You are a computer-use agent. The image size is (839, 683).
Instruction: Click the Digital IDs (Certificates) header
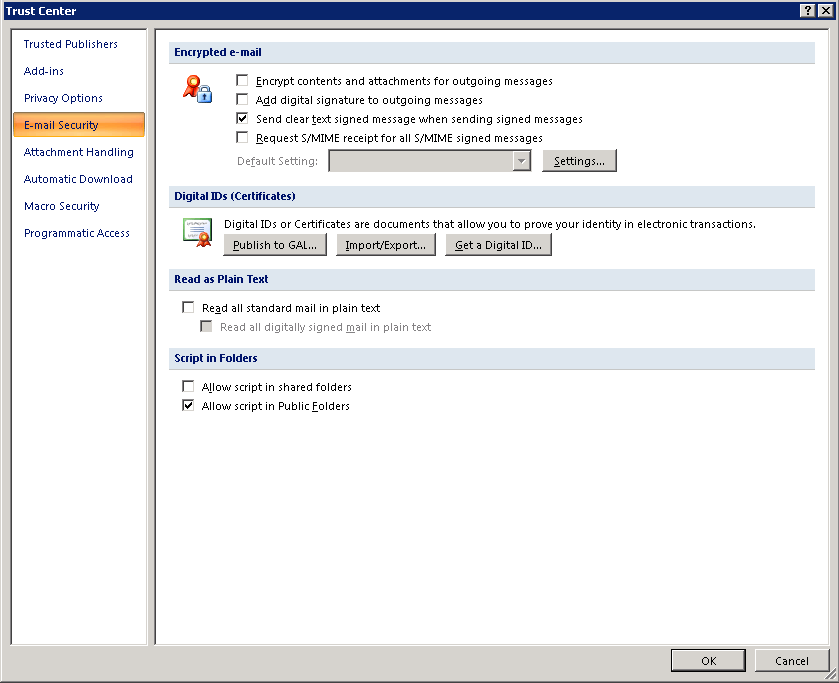pos(492,196)
